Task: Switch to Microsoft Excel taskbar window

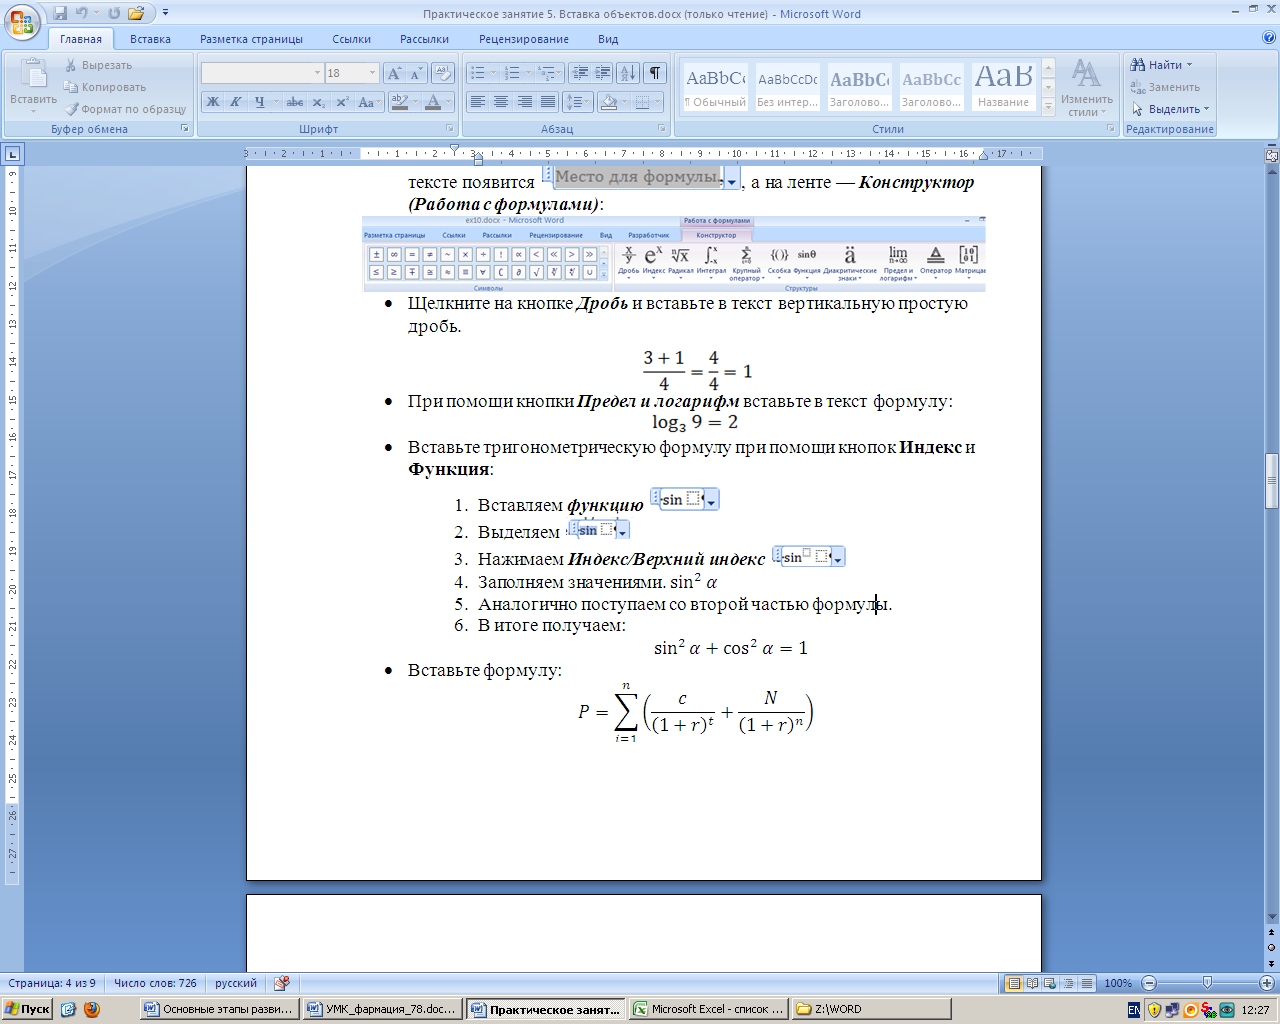Action: pyautogui.click(x=708, y=1009)
